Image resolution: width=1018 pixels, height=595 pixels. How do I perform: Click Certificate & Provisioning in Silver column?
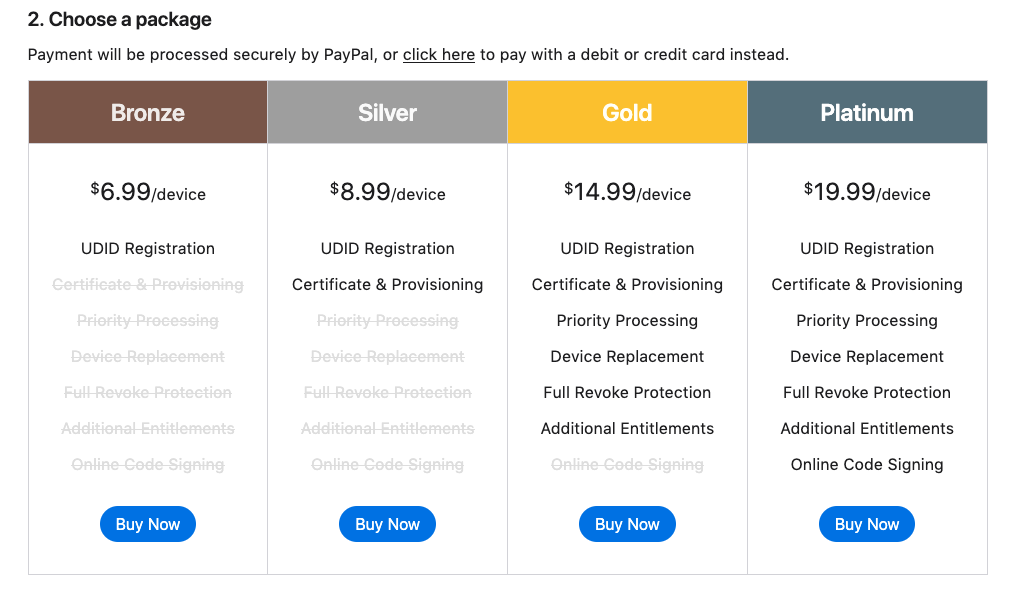[x=388, y=284]
